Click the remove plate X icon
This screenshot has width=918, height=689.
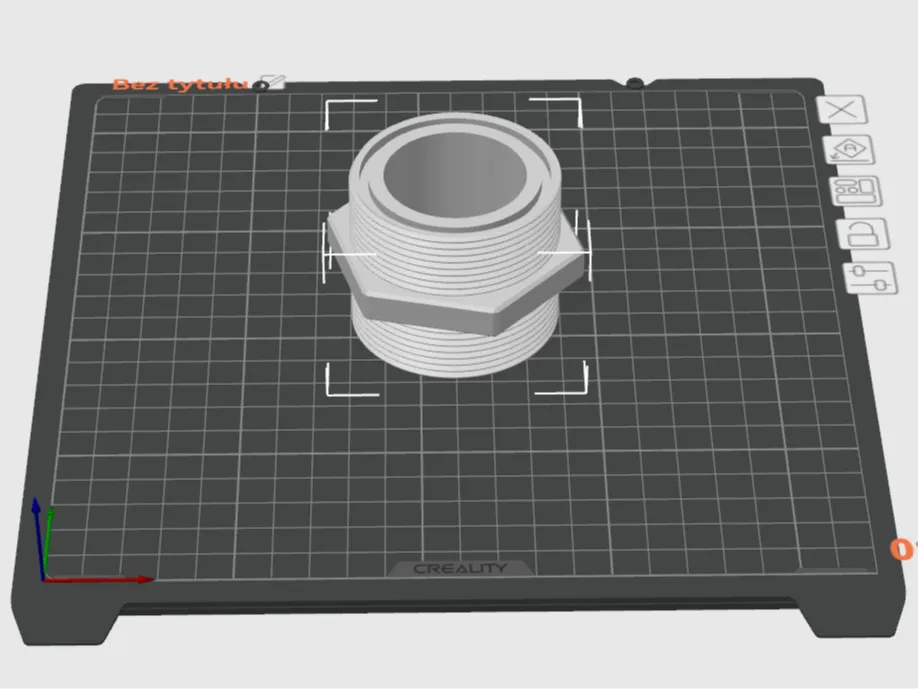842,109
